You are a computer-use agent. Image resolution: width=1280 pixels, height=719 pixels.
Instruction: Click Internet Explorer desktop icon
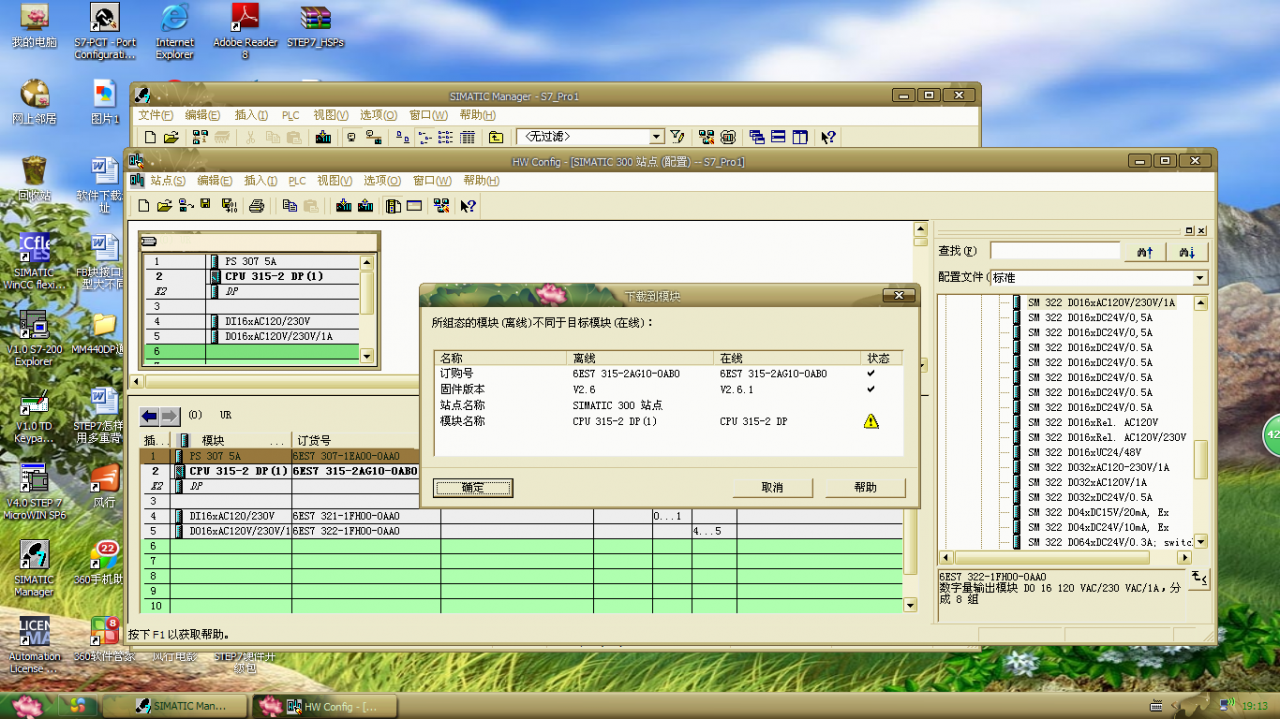click(175, 31)
